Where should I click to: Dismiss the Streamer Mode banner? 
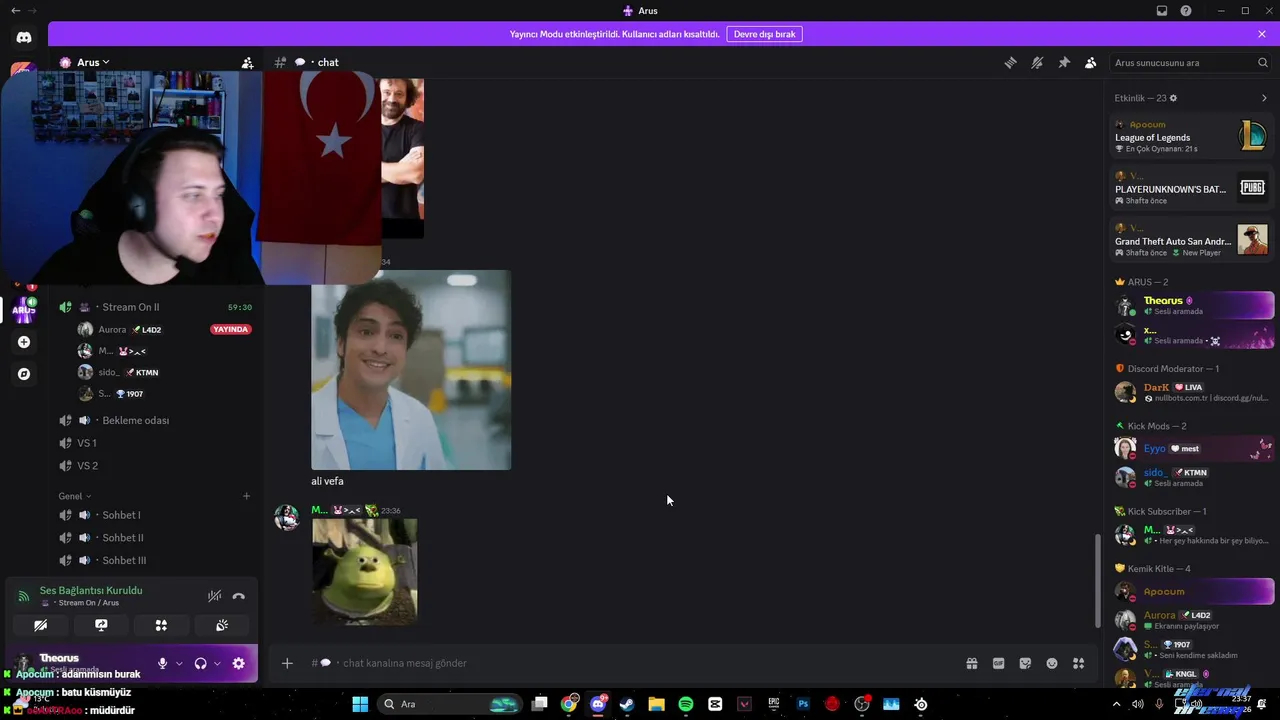click(1262, 34)
